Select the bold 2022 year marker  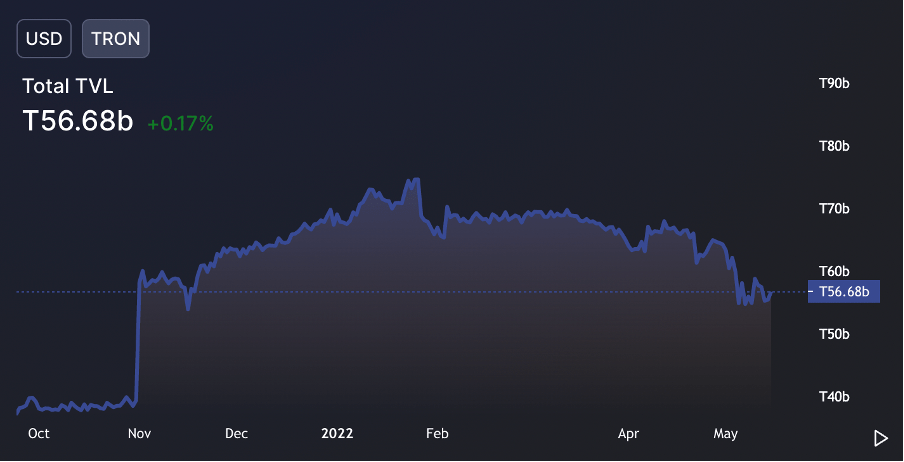click(x=337, y=434)
